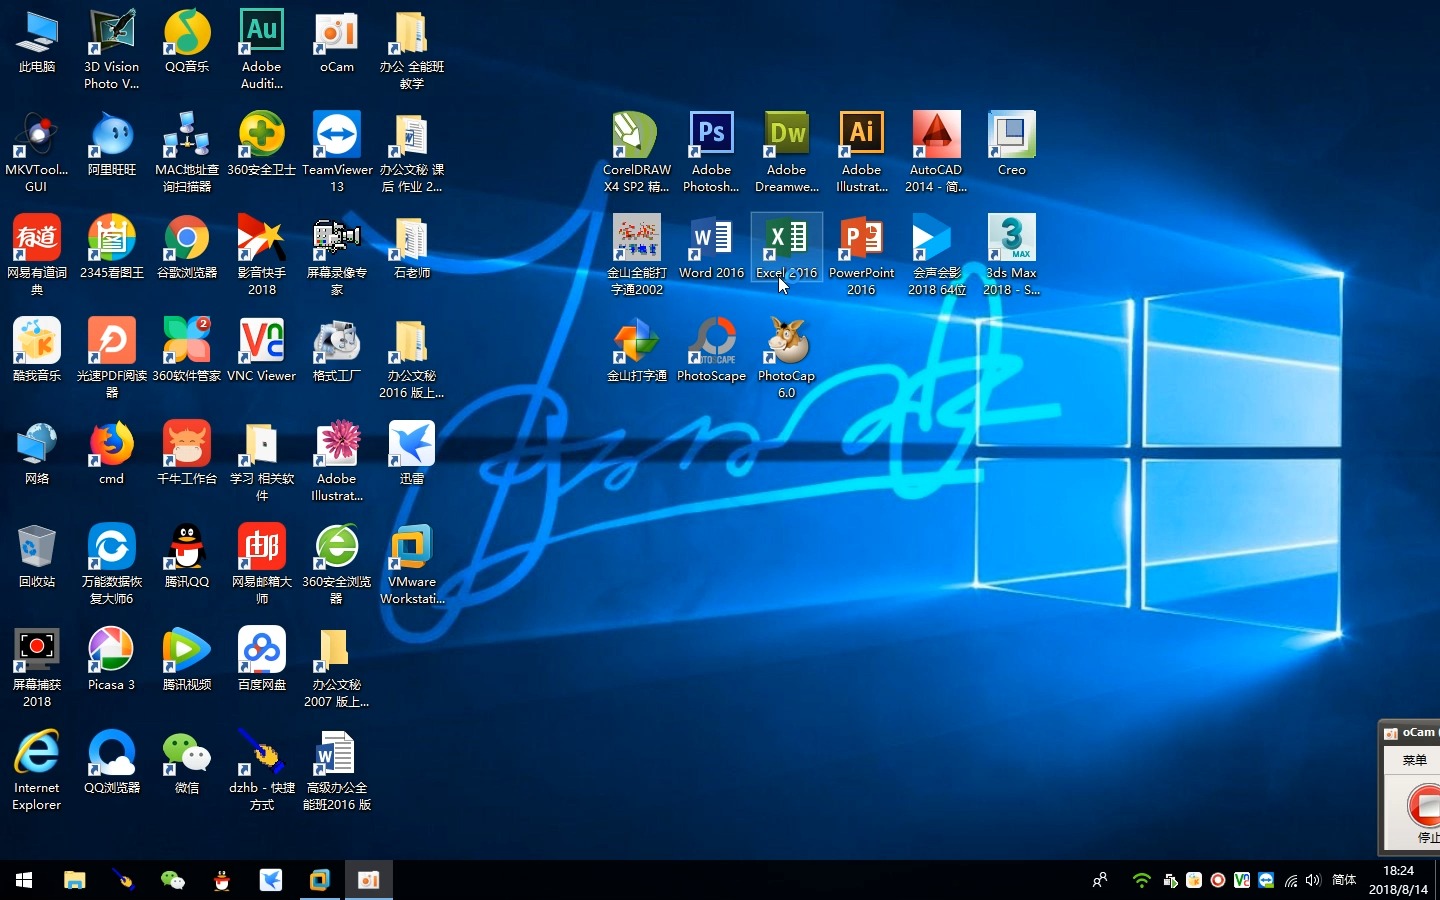Image resolution: width=1440 pixels, height=900 pixels.
Task: Select the QQ音乐 desktop icon
Action: tap(187, 42)
